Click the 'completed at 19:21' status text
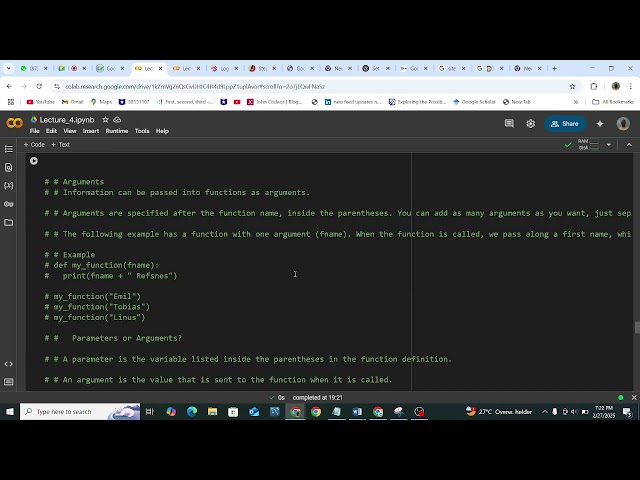The width and height of the screenshot is (640, 480). pos(318,398)
